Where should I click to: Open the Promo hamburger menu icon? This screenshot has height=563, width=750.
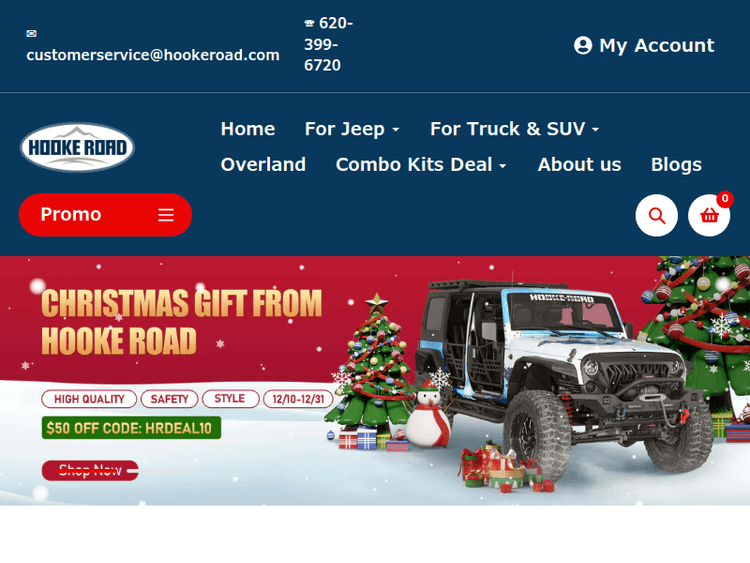click(165, 215)
